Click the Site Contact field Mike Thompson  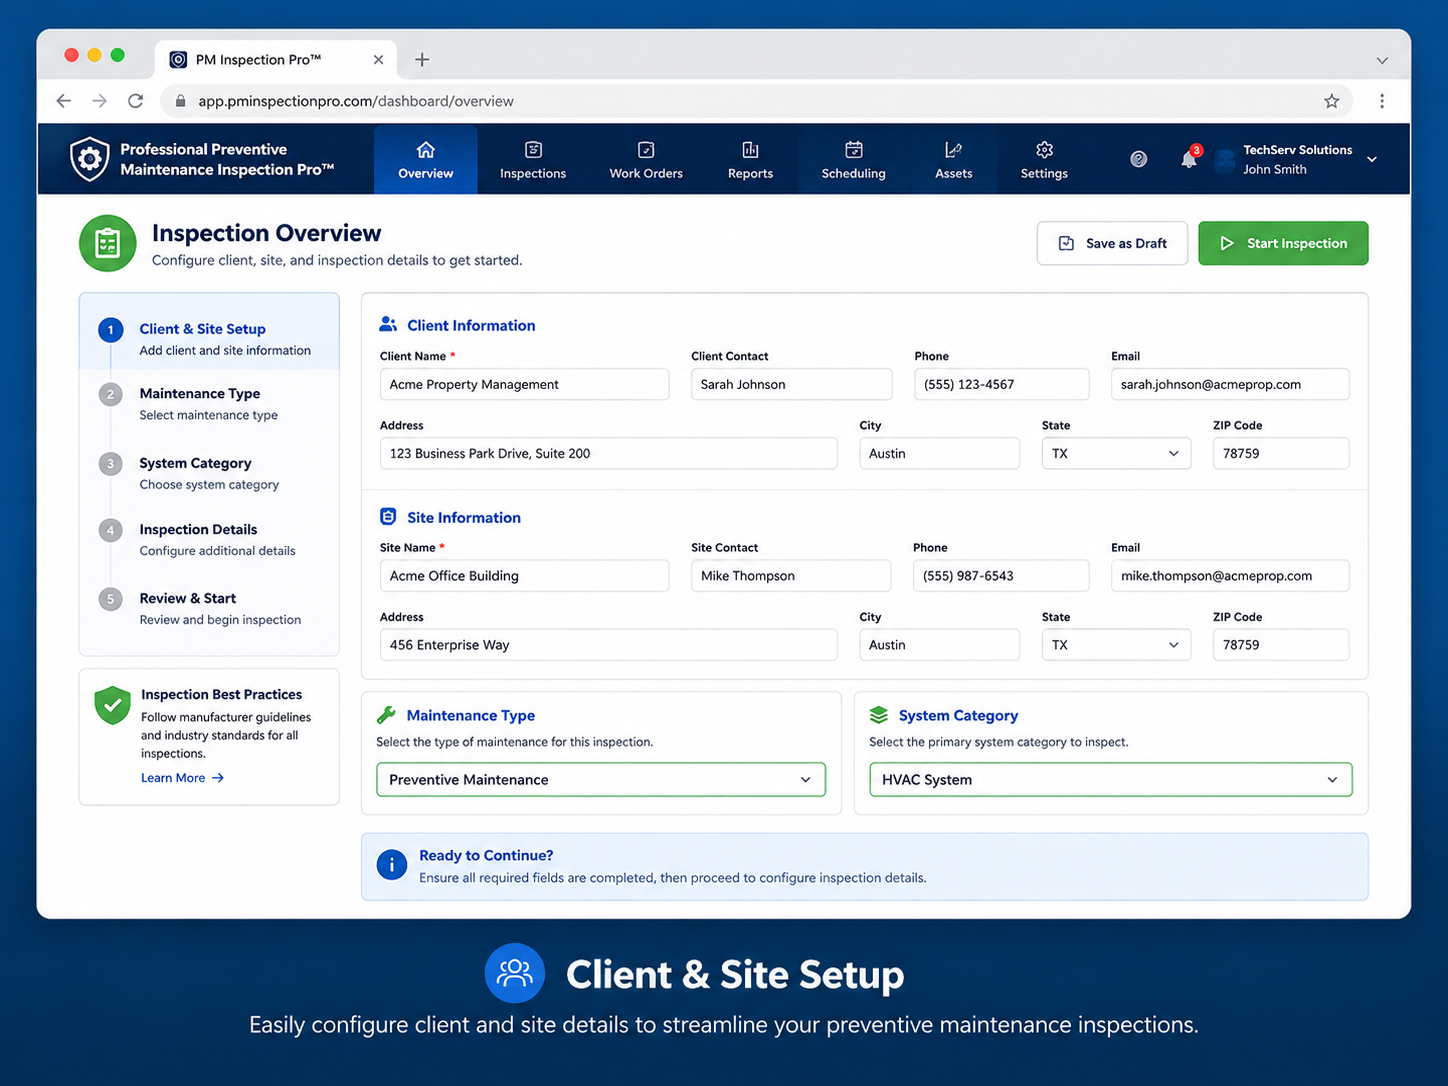791,576
